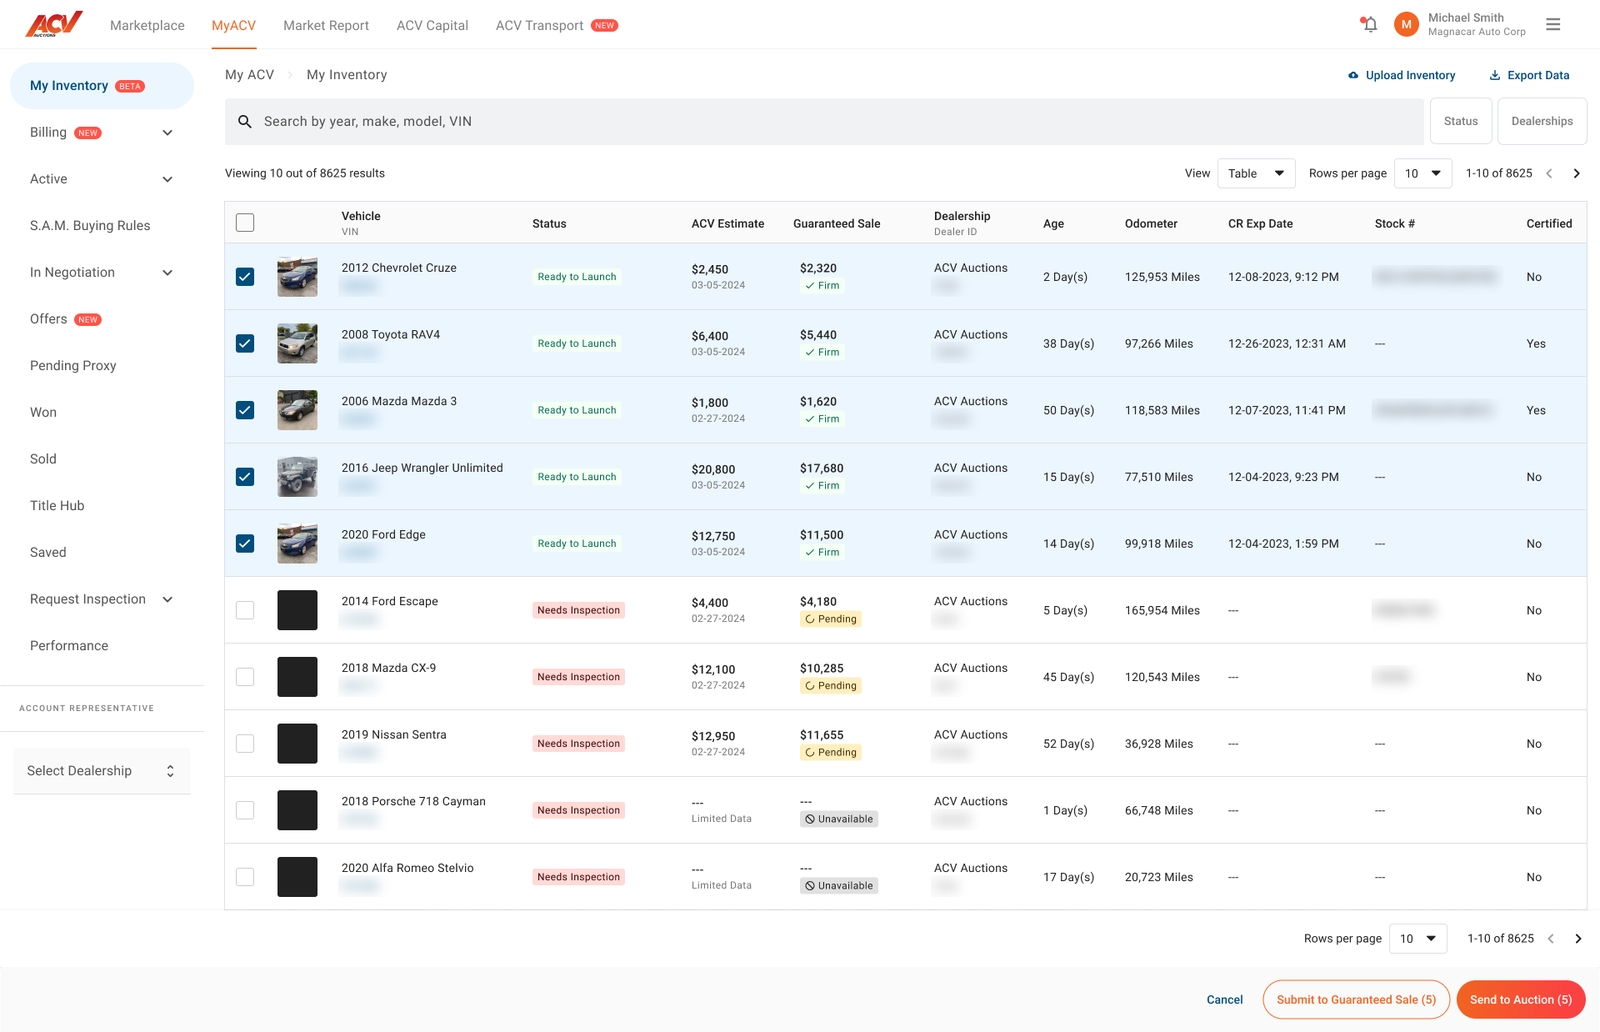The image size is (1600, 1032).
Task: Open the ACV Capital tab
Action: tap(432, 25)
